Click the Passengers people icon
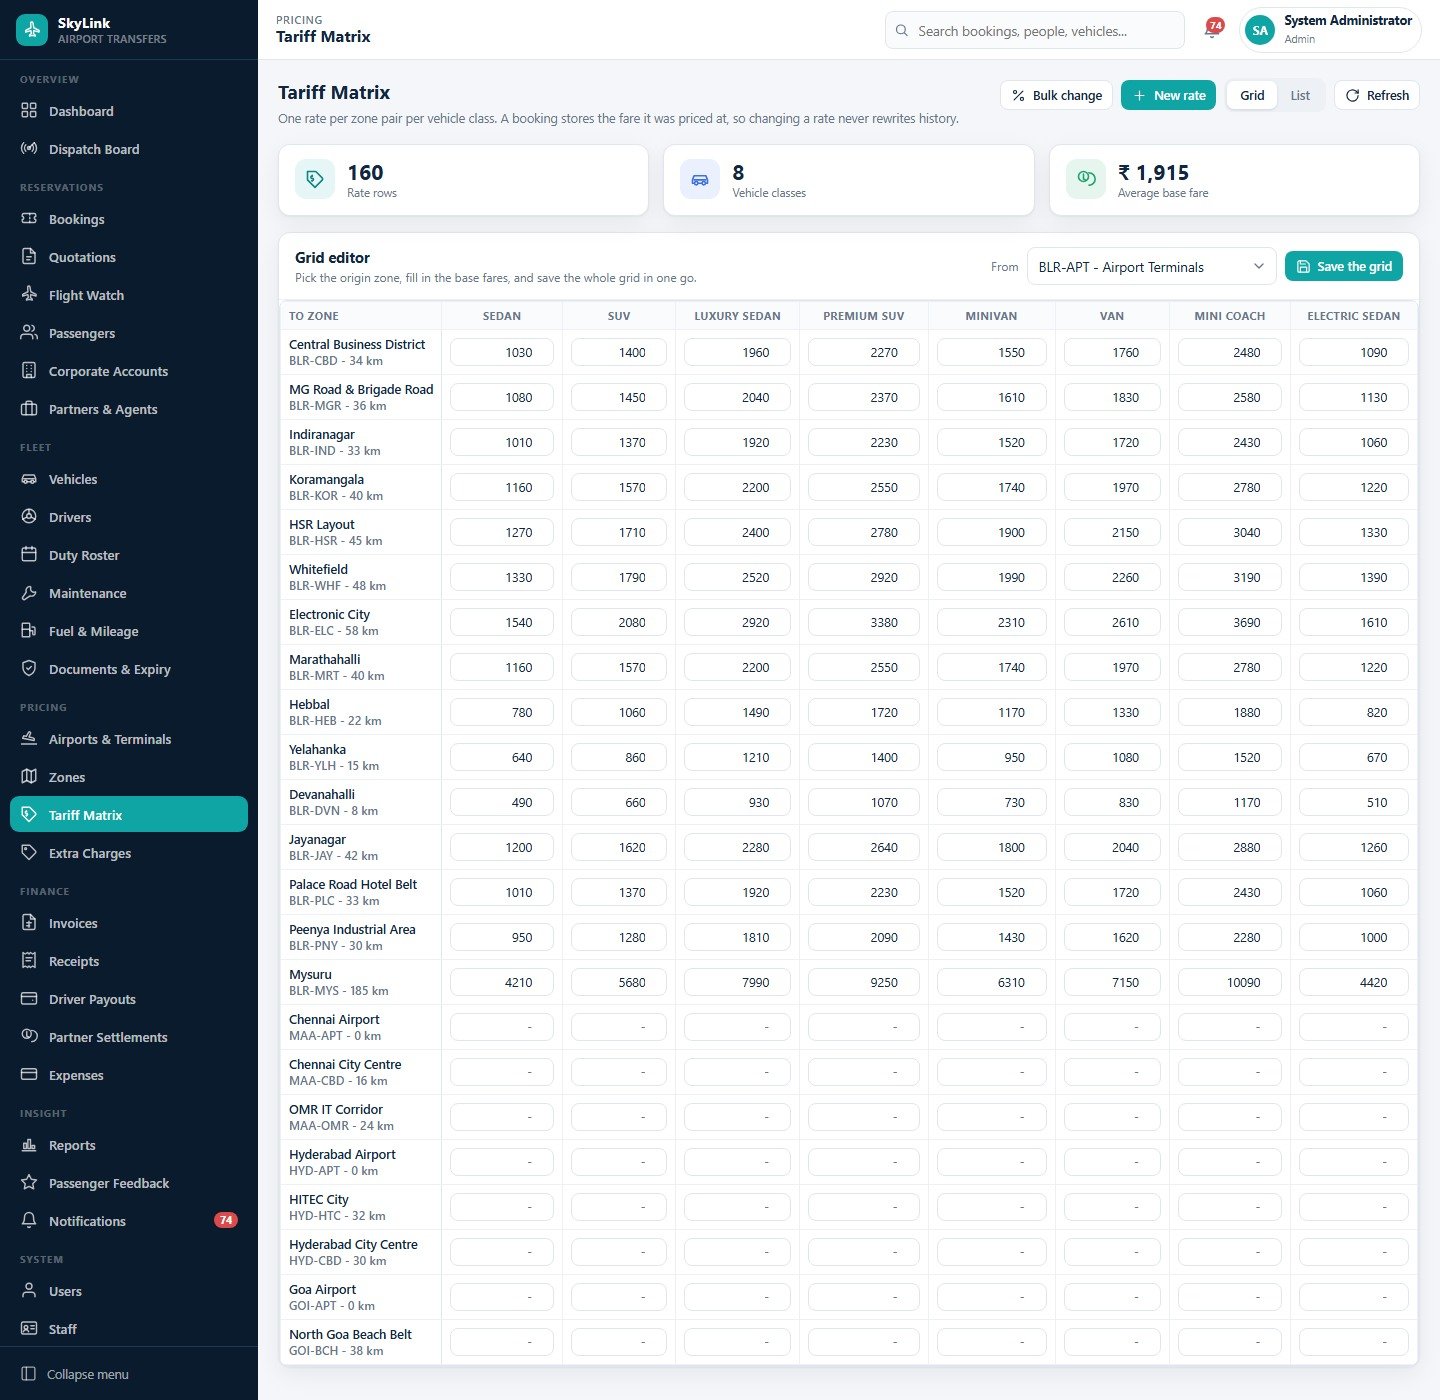The width and height of the screenshot is (1440, 1400). 29,333
